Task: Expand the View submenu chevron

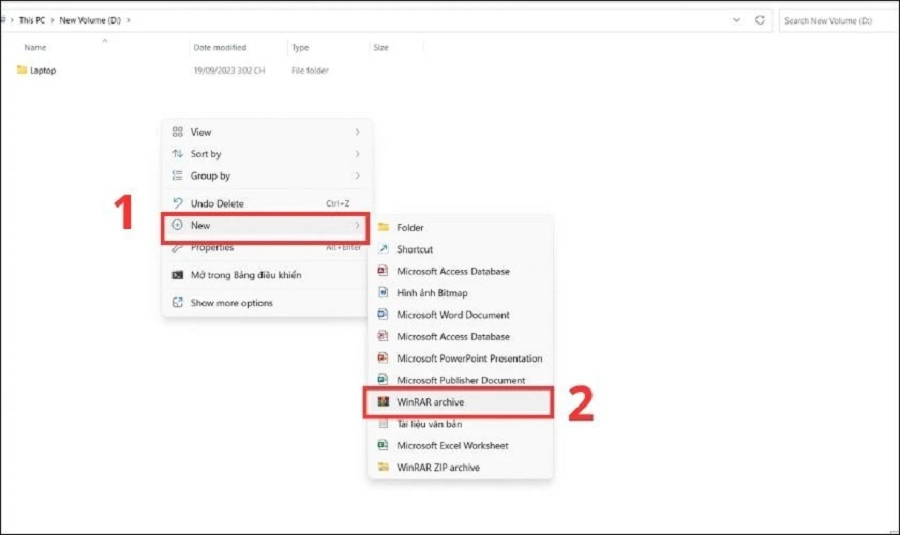Action: 357,132
